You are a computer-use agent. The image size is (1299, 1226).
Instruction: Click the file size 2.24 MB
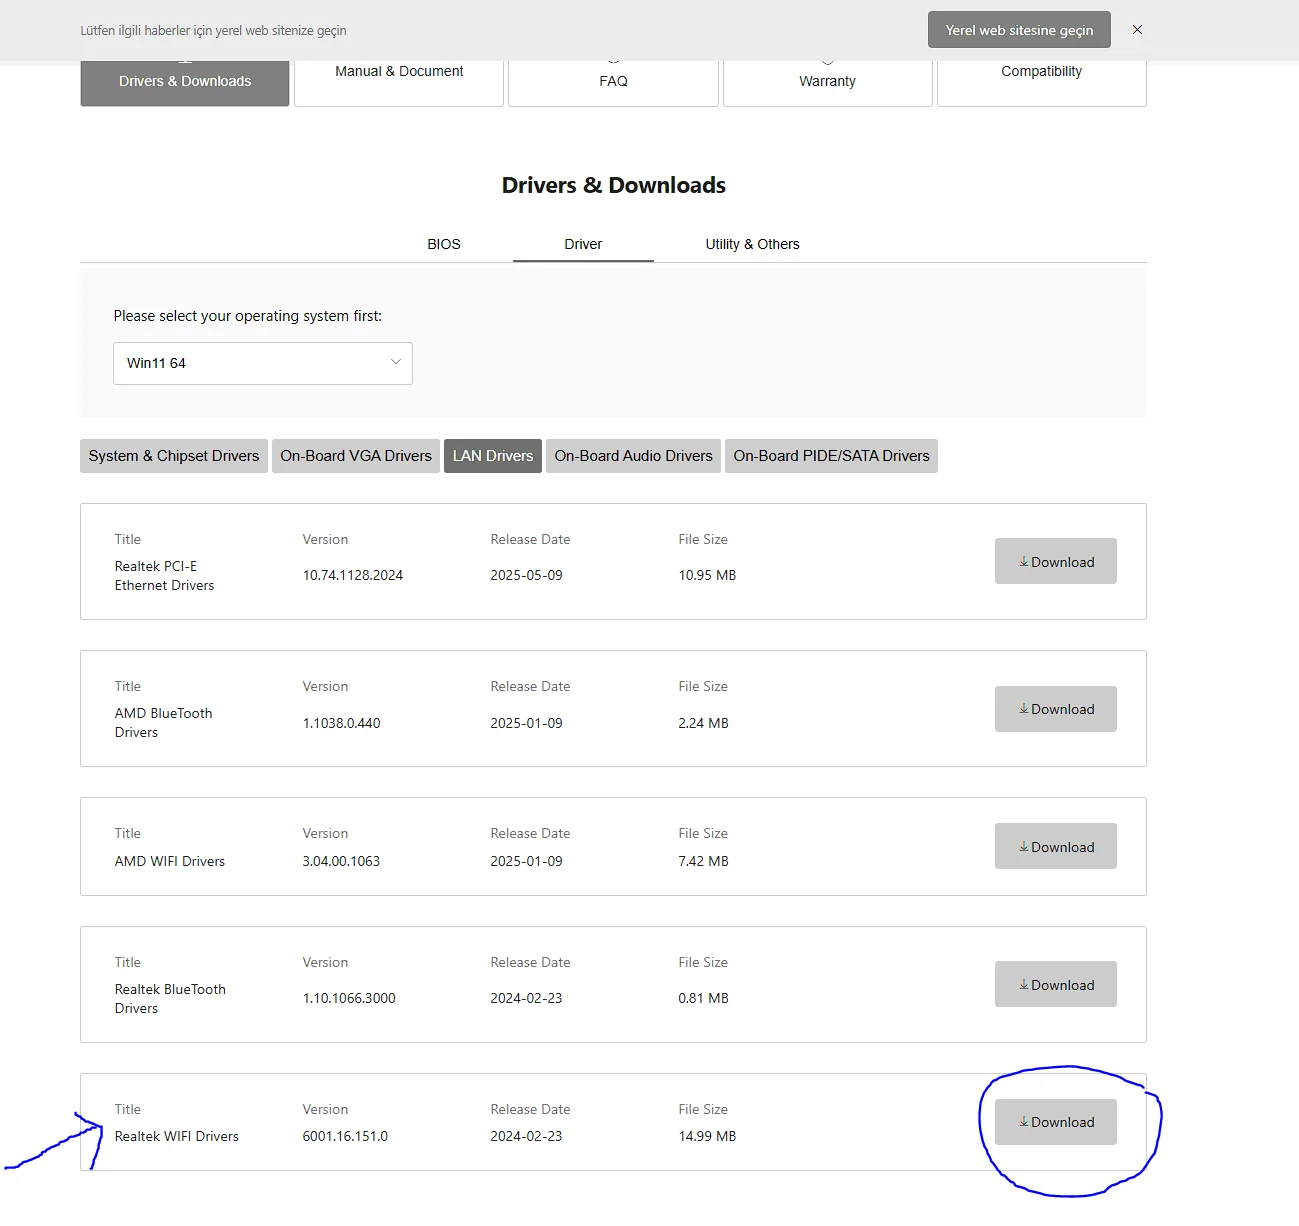(703, 723)
